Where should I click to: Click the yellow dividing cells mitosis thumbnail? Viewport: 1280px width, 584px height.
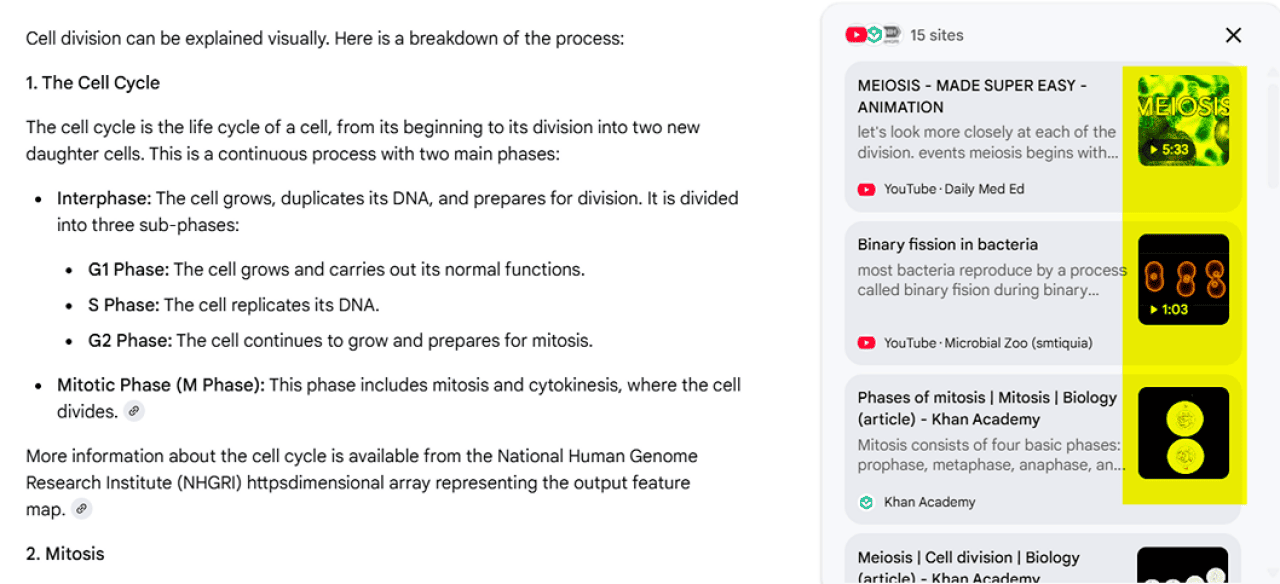(x=1183, y=432)
